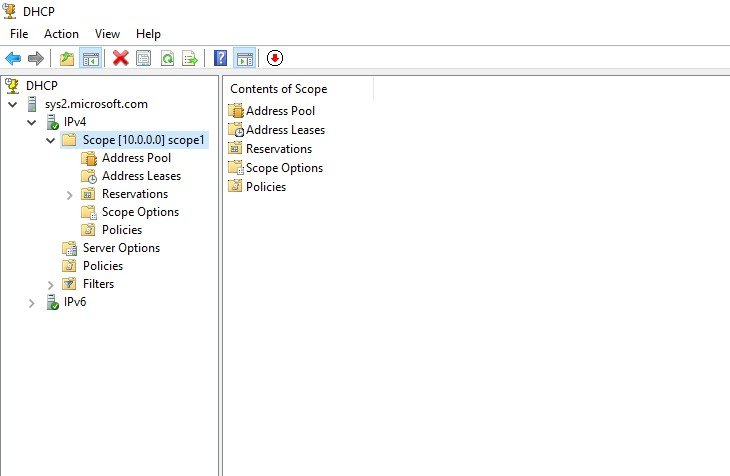Viewport: 730px width, 476px height.
Task: Toggle the Action pane toolbar button
Action: (244, 58)
